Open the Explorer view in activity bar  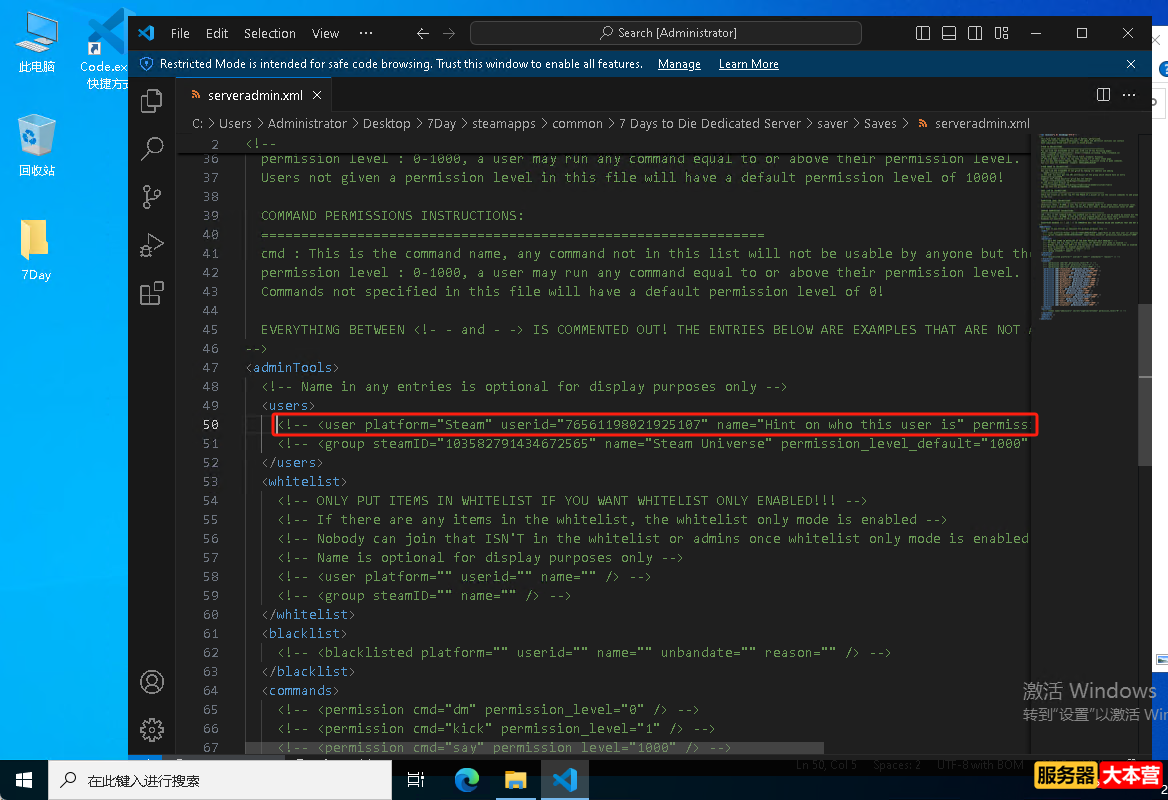point(151,101)
